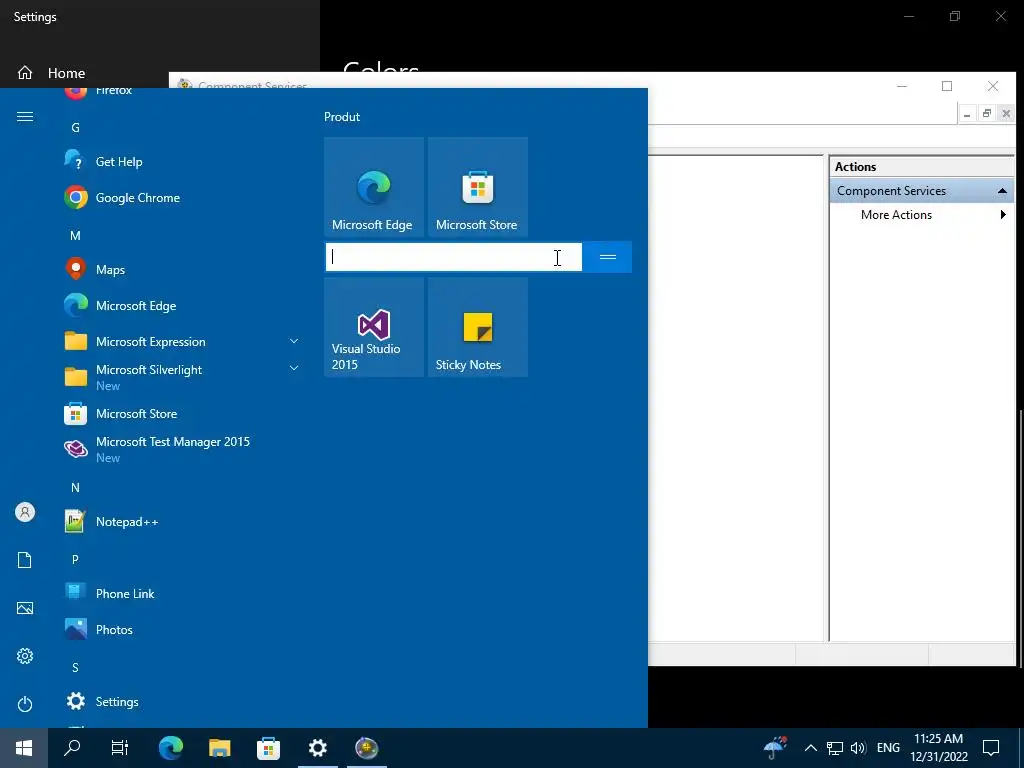The image size is (1024, 768).
Task: Open the Visual Studio 2015 tile
Action: click(374, 327)
